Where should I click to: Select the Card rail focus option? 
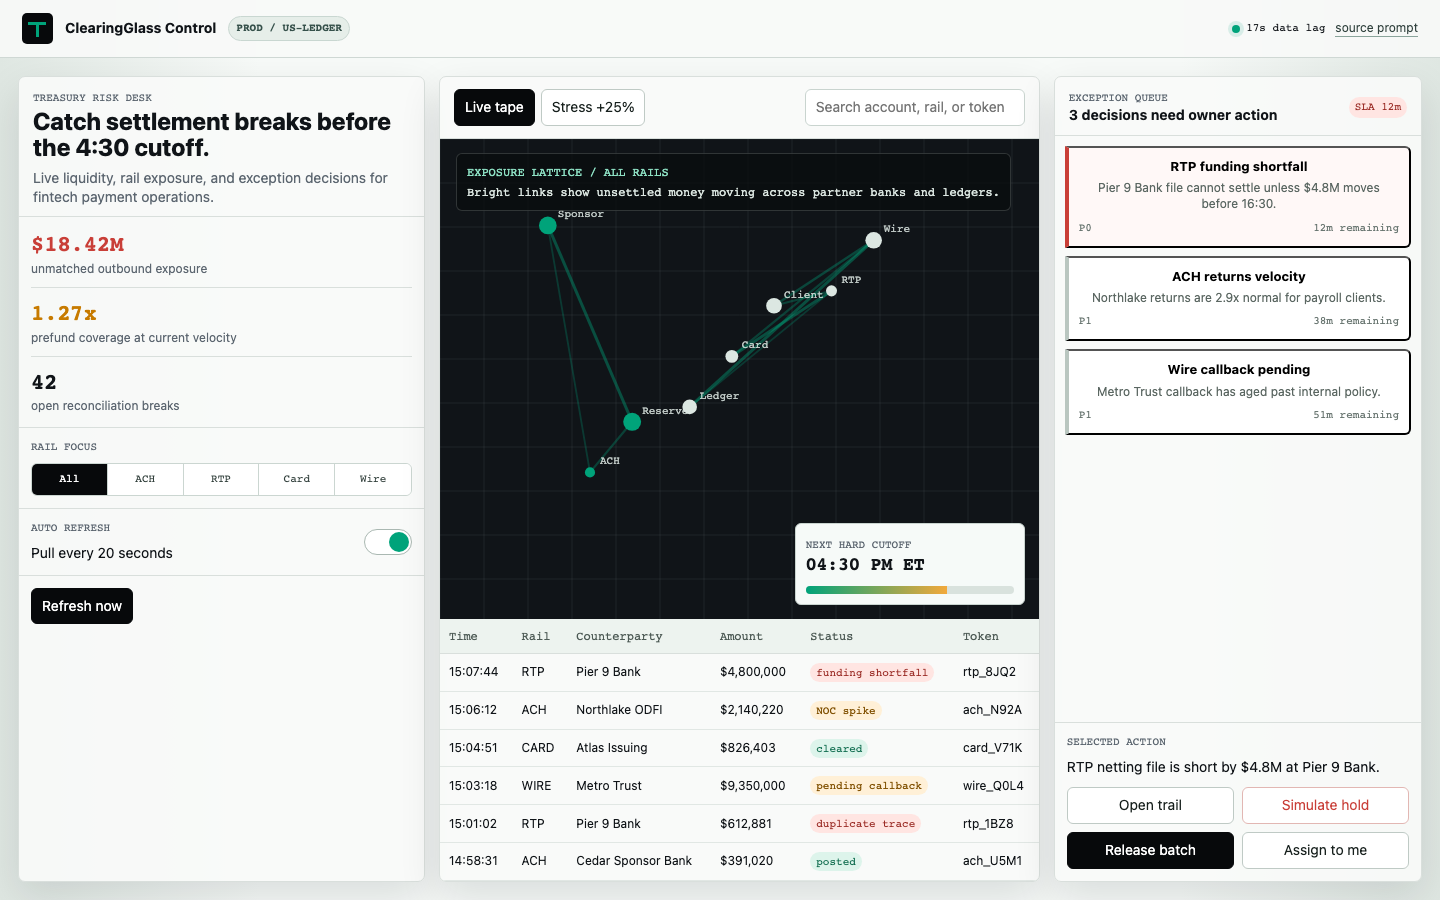coord(297,479)
